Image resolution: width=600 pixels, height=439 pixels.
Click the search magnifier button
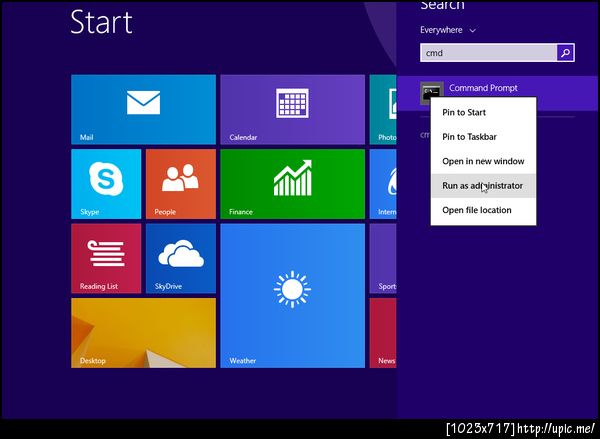coord(565,53)
